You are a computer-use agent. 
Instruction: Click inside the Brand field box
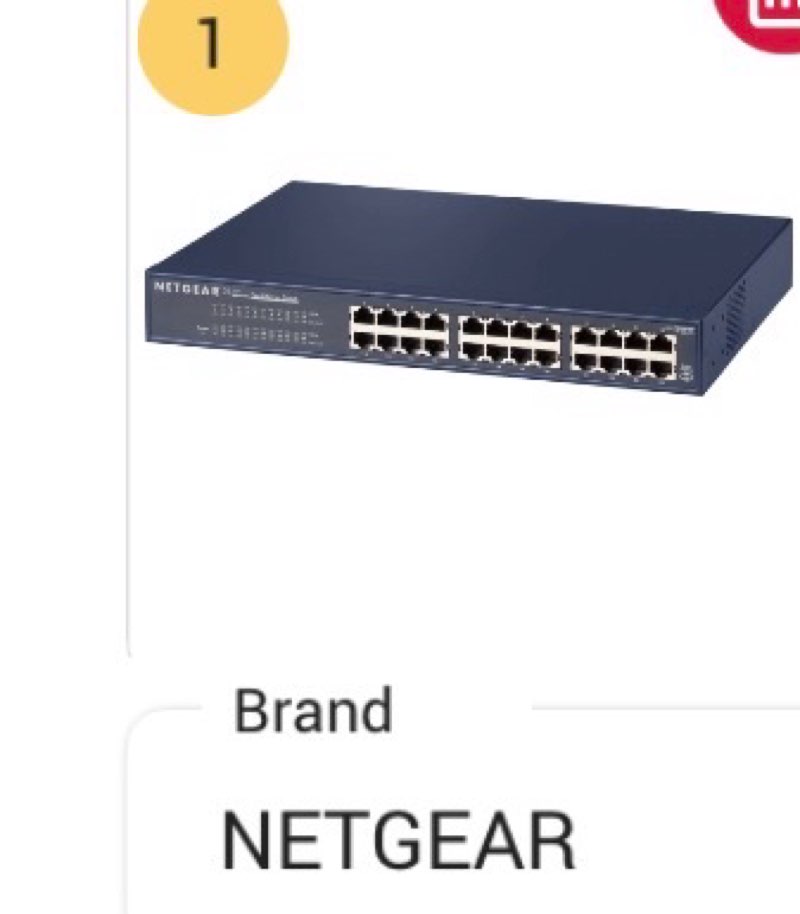click(463, 810)
